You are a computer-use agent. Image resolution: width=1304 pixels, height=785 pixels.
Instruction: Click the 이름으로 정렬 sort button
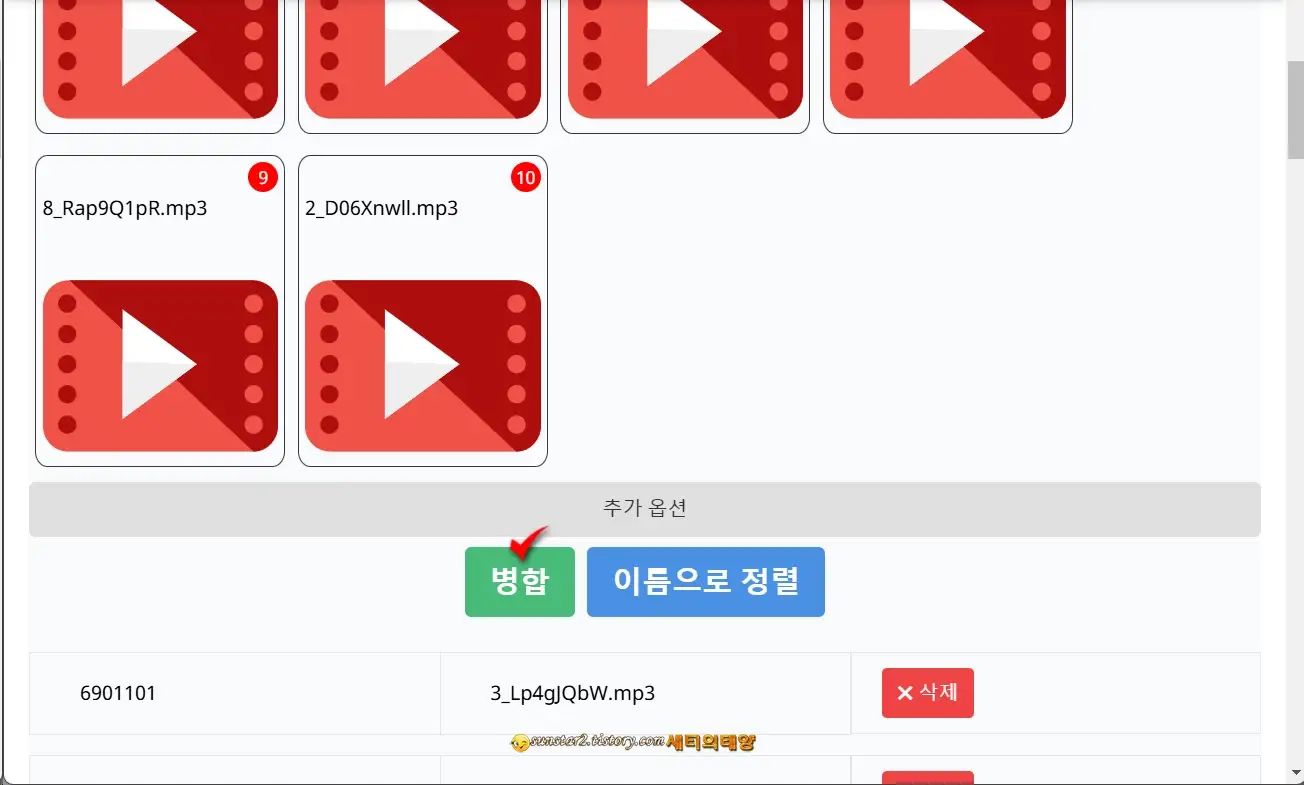tap(706, 581)
